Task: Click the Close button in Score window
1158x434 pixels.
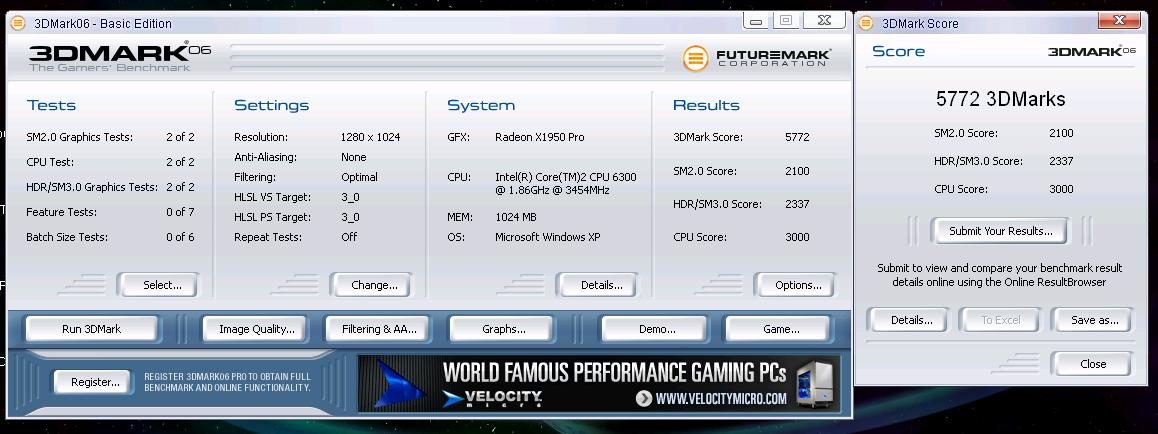Action: pyautogui.click(x=1092, y=364)
